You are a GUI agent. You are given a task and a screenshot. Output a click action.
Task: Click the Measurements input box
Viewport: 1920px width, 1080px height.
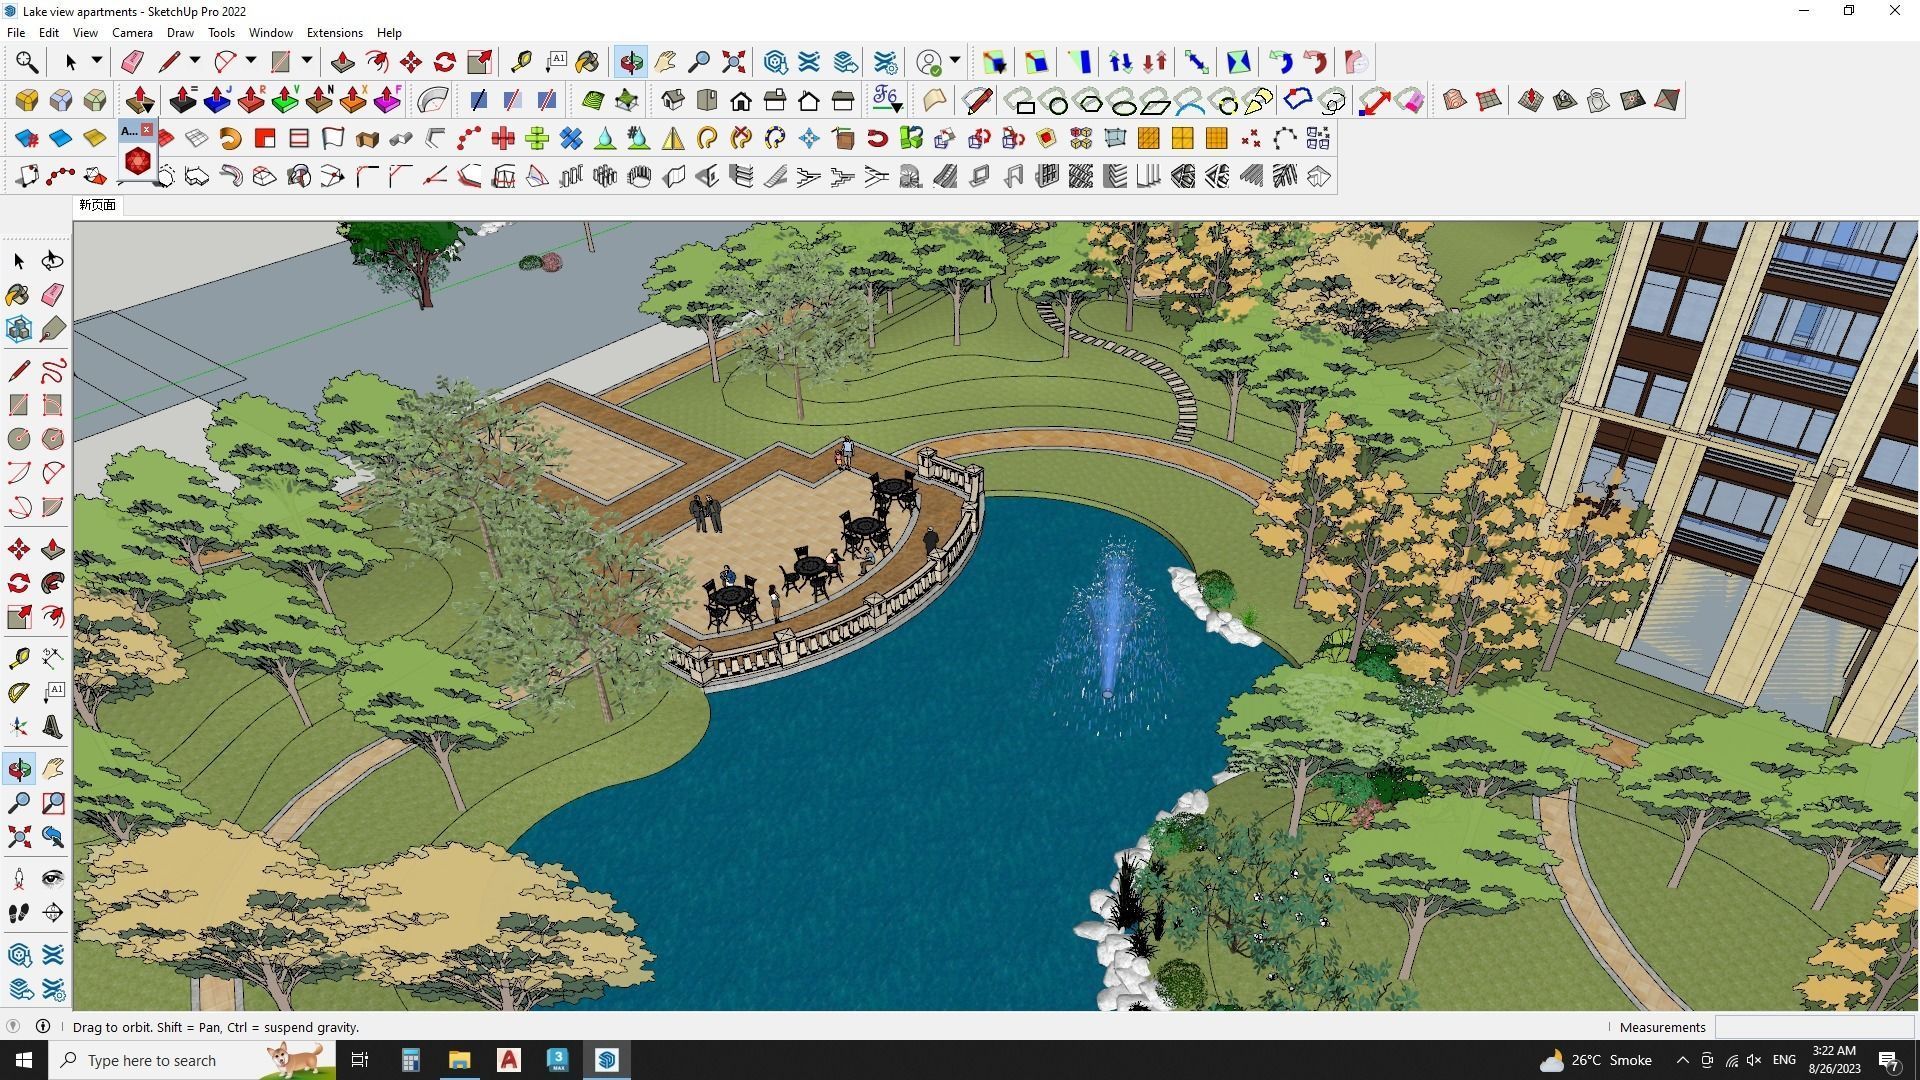1813,1027
